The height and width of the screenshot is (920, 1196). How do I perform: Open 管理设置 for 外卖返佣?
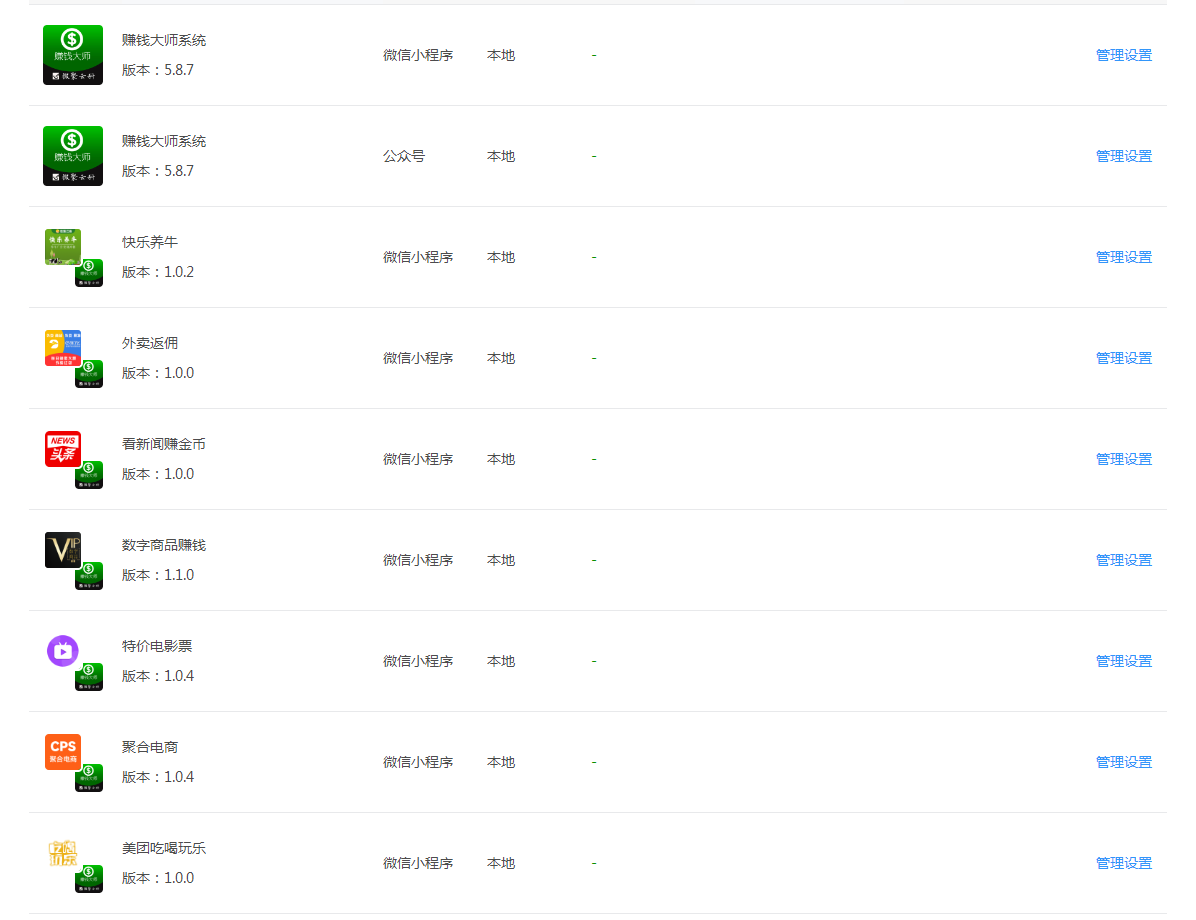click(1122, 357)
